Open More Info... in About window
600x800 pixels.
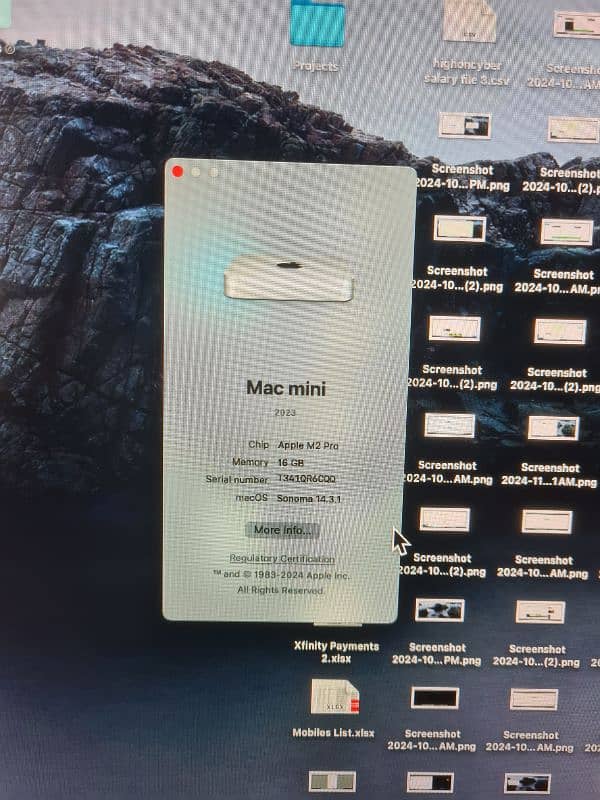pos(283,530)
